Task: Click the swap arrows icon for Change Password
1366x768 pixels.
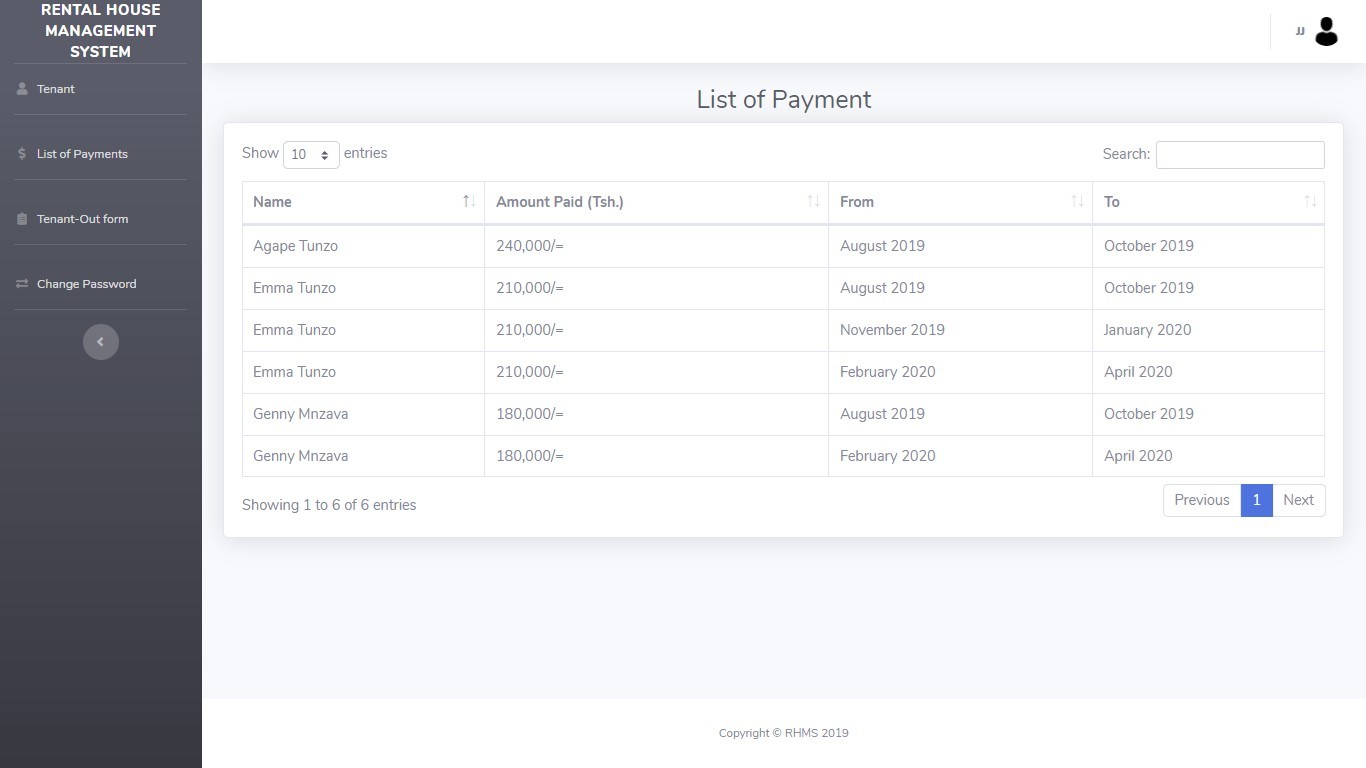Action: [x=22, y=284]
